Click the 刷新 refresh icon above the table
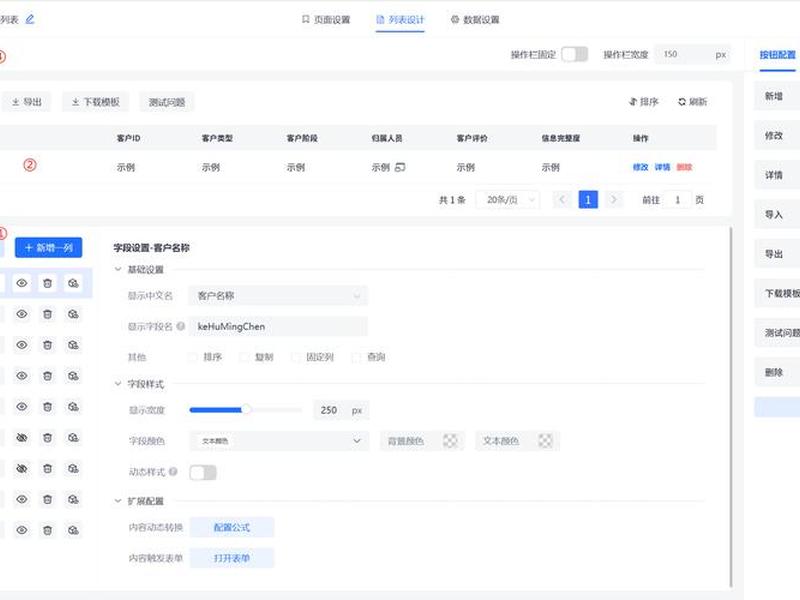Image resolution: width=800 pixels, height=600 pixels. [682, 102]
